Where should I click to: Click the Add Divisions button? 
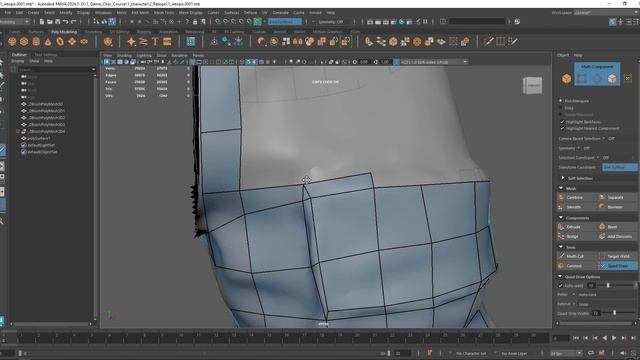tap(617, 236)
